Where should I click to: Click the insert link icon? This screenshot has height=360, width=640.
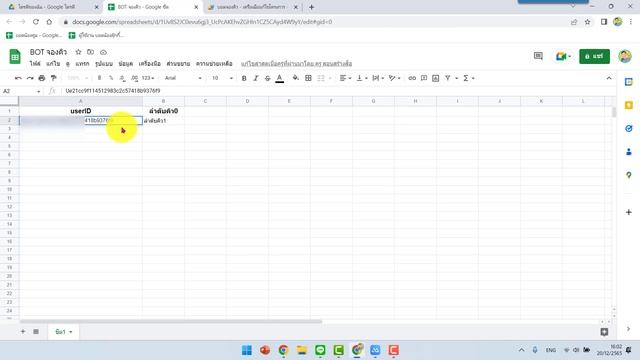pos(412,78)
